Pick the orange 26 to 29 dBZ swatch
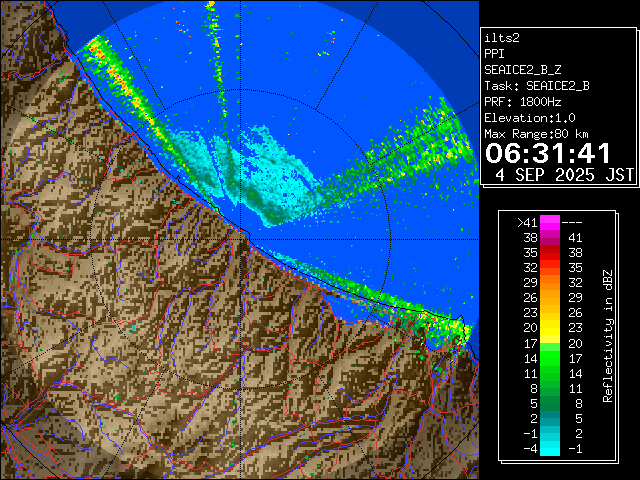Screen dimensions: 640x480 click(550, 297)
